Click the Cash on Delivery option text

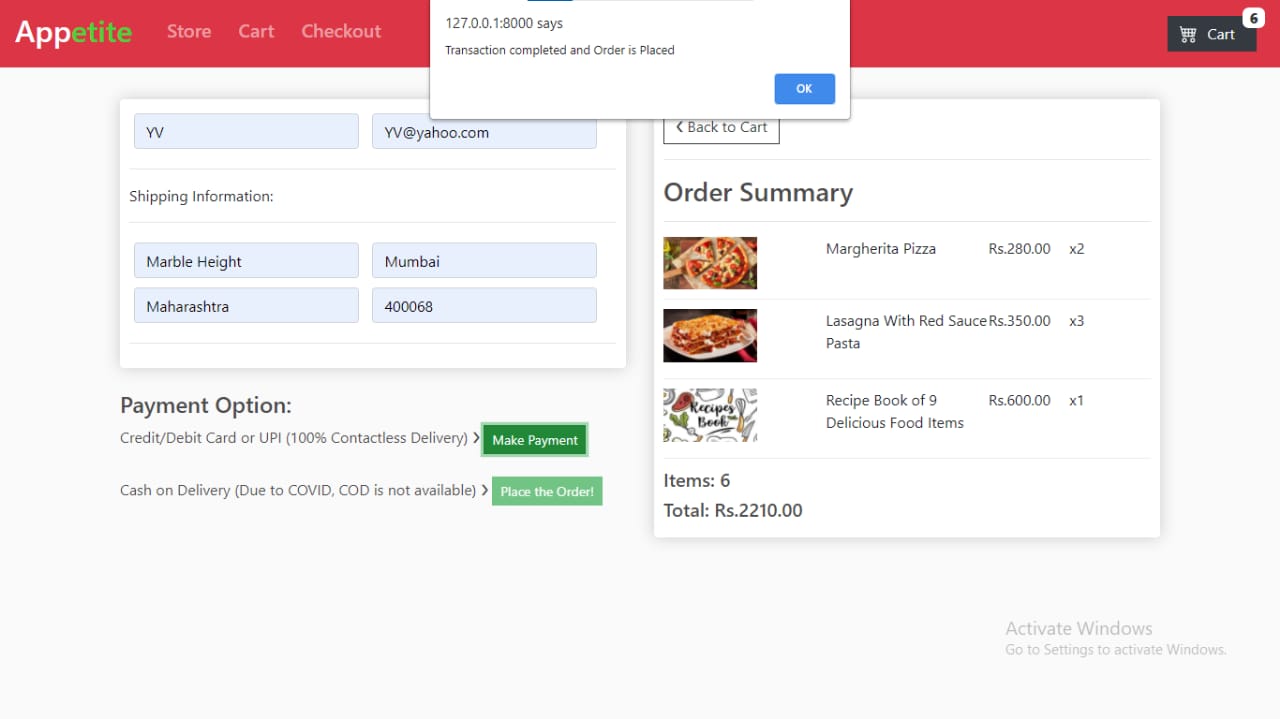298,490
